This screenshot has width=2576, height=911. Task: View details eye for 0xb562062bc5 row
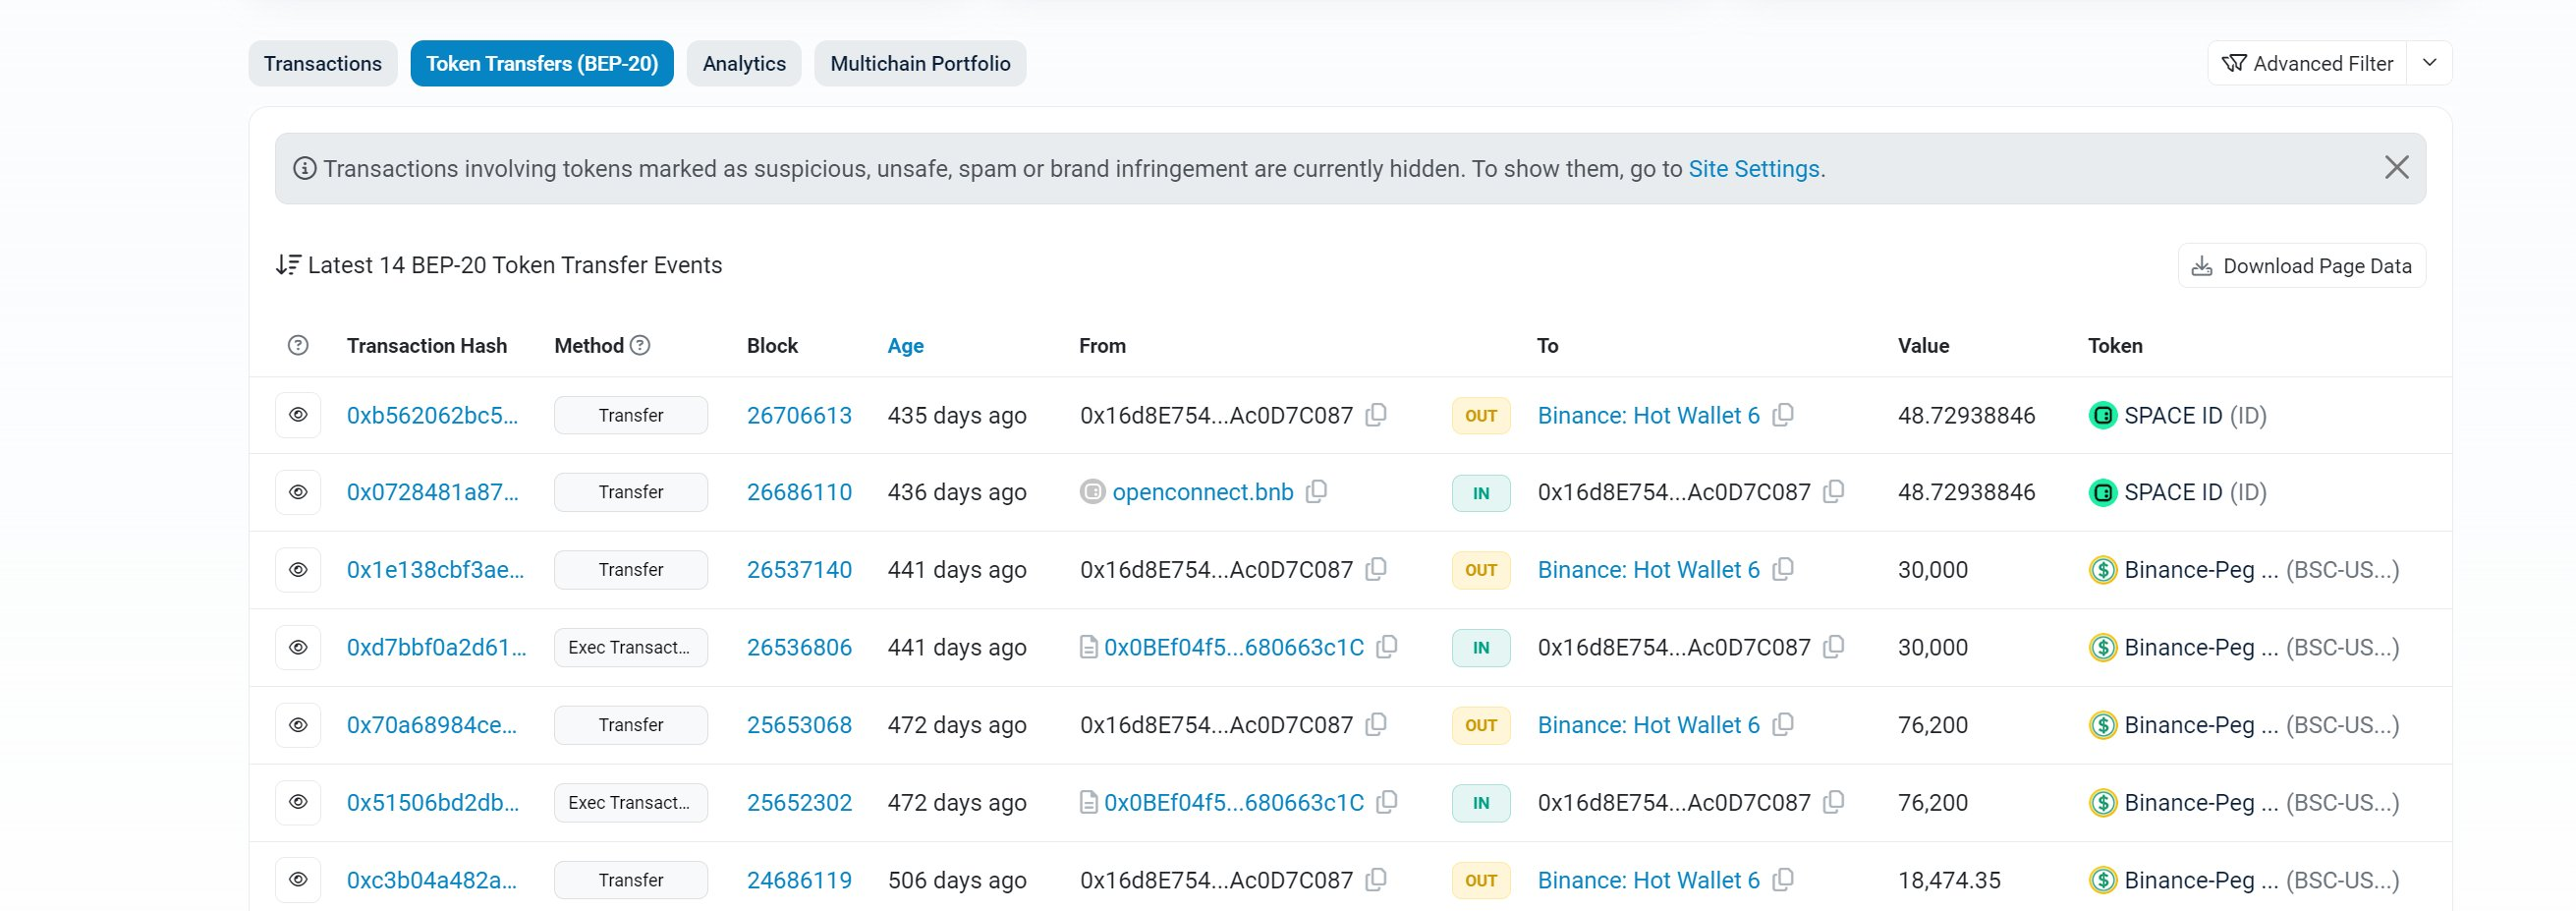click(x=298, y=415)
